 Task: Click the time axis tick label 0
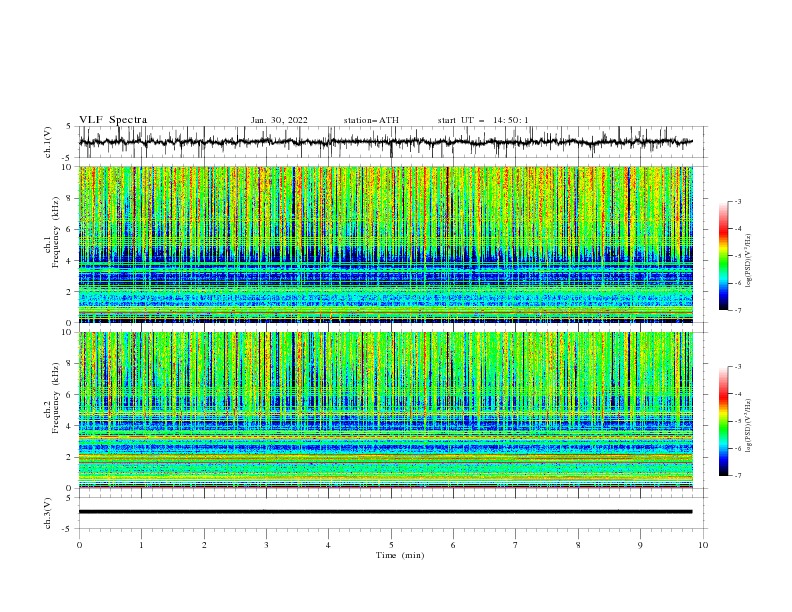pos(79,545)
